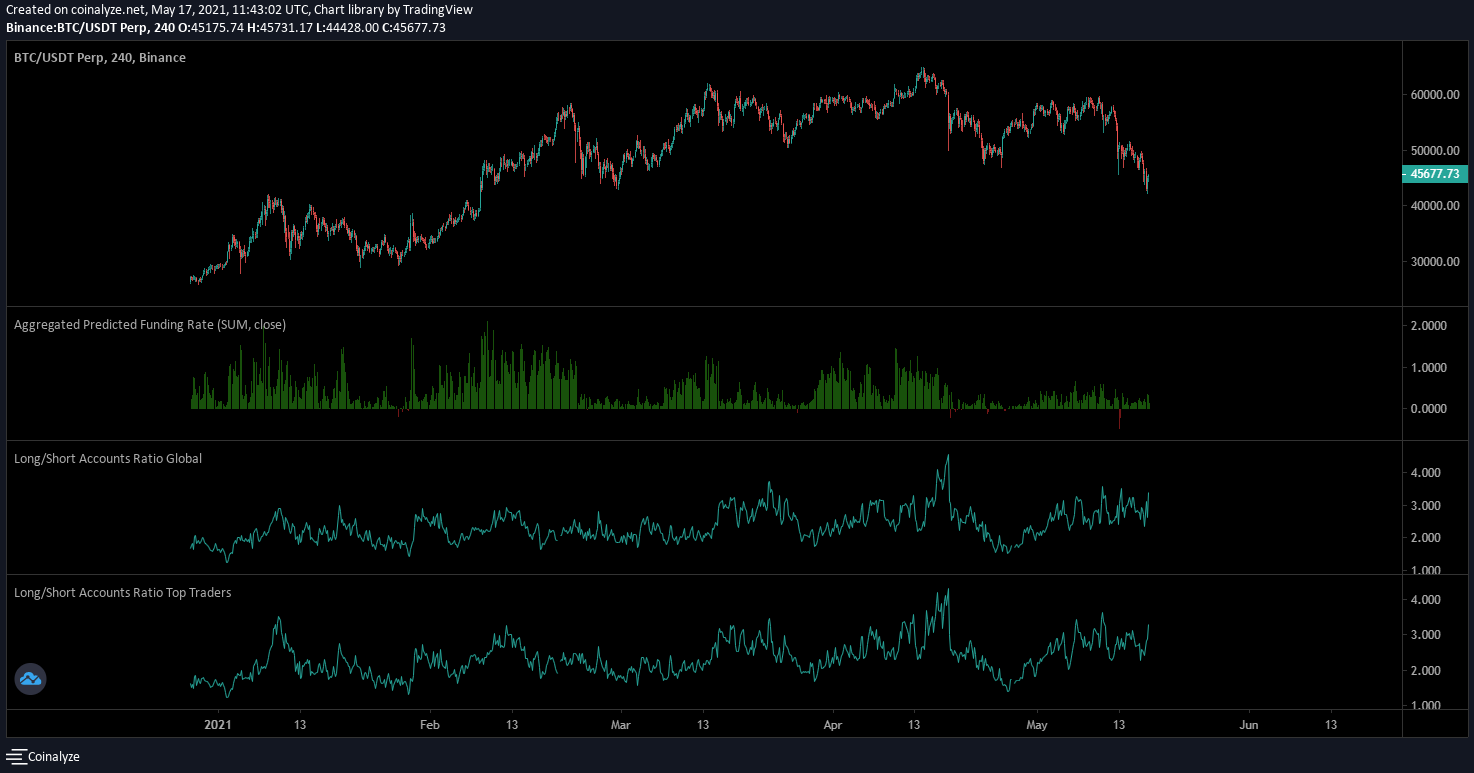Click the "Long/Short Accounts Ratio Top Traders" title
The image size is (1474, 773).
[123, 593]
